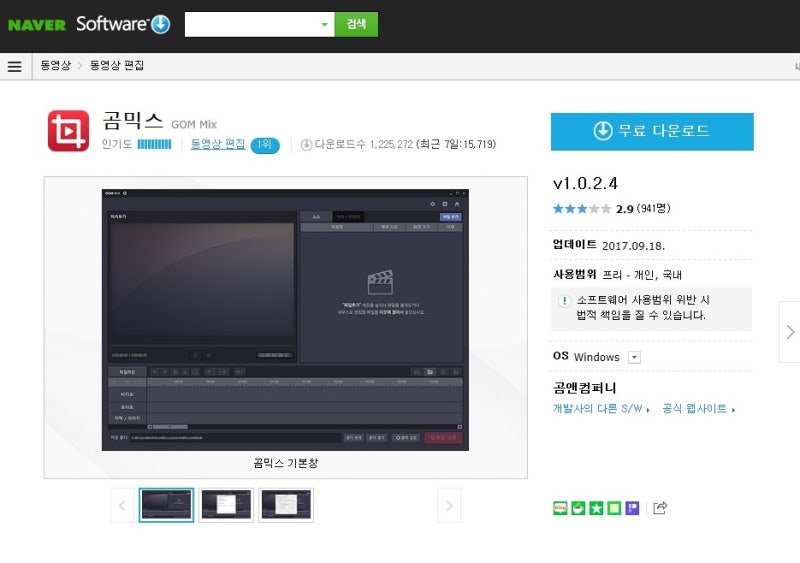Open the search box suggestion dropdown arrow
The image size is (800, 563).
click(324, 25)
